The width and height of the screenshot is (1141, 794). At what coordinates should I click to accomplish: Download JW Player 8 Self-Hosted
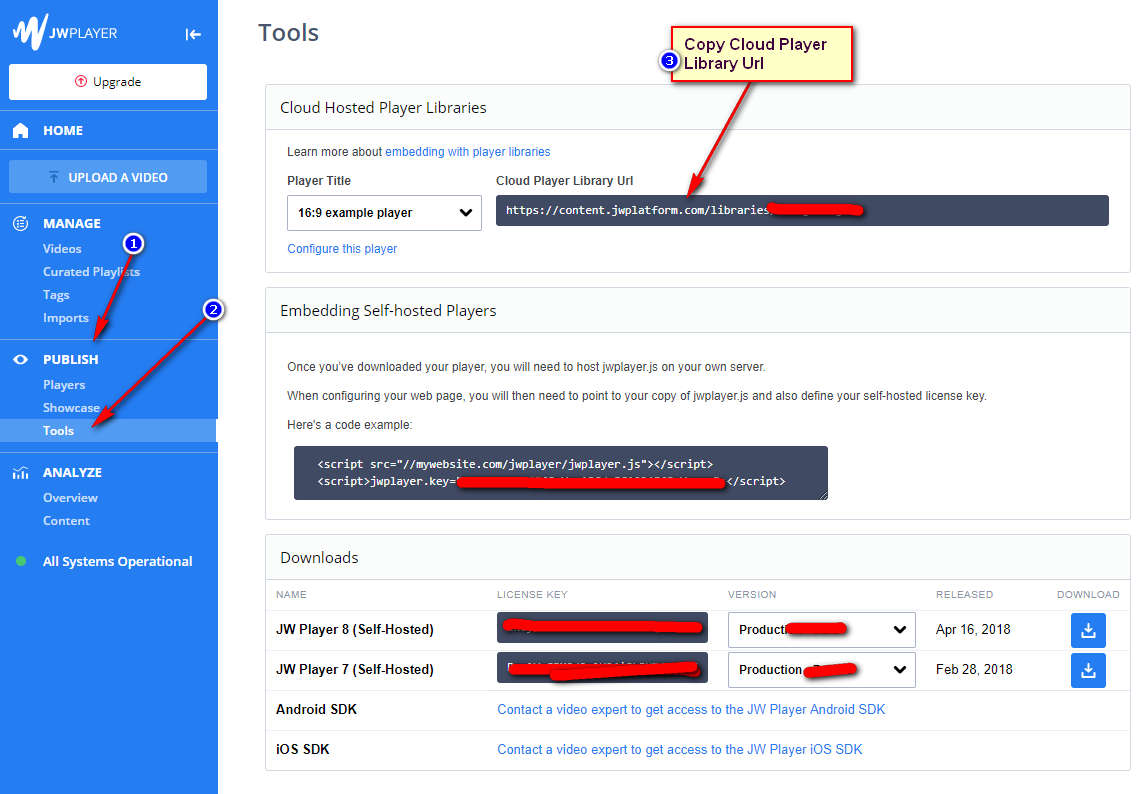tap(1088, 630)
